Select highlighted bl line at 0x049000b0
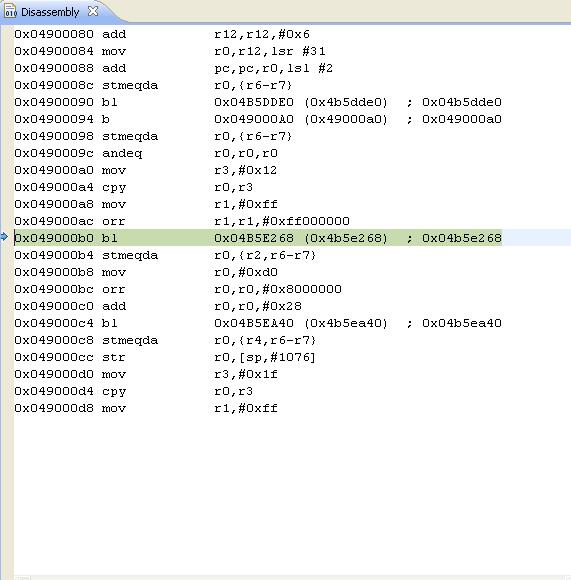571x580 pixels. (258, 238)
